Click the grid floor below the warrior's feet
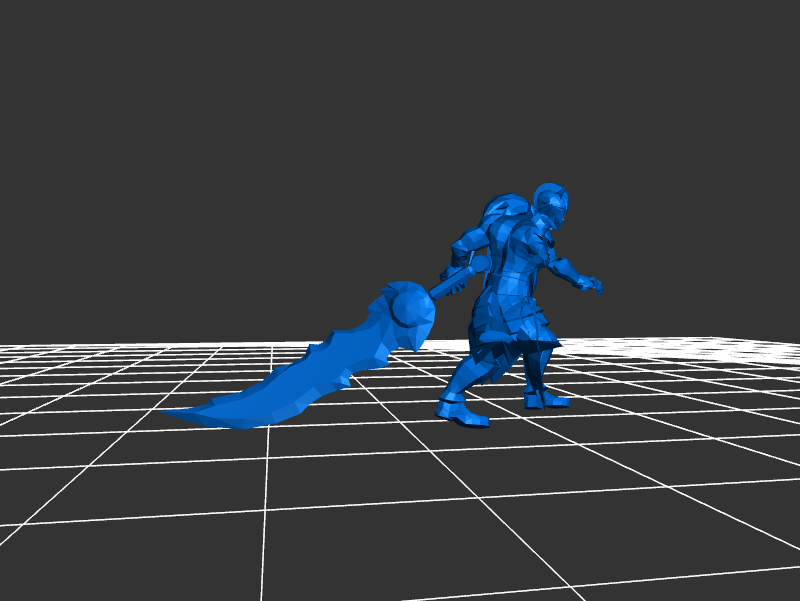Viewport: 800px width, 601px height. tap(500, 450)
